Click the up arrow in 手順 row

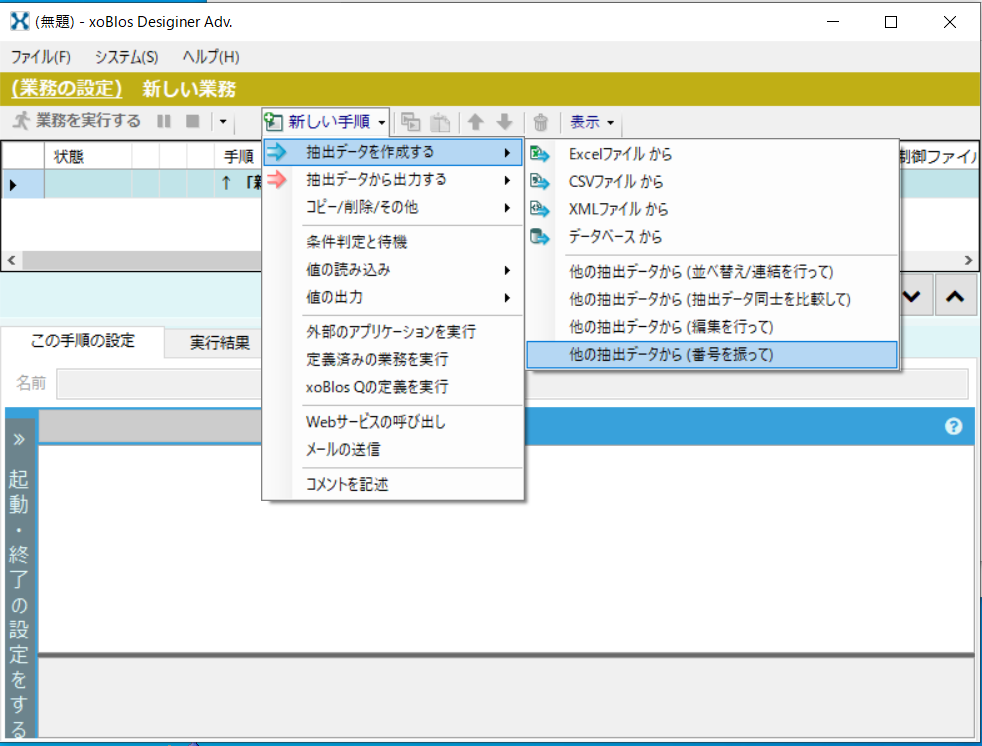point(226,184)
